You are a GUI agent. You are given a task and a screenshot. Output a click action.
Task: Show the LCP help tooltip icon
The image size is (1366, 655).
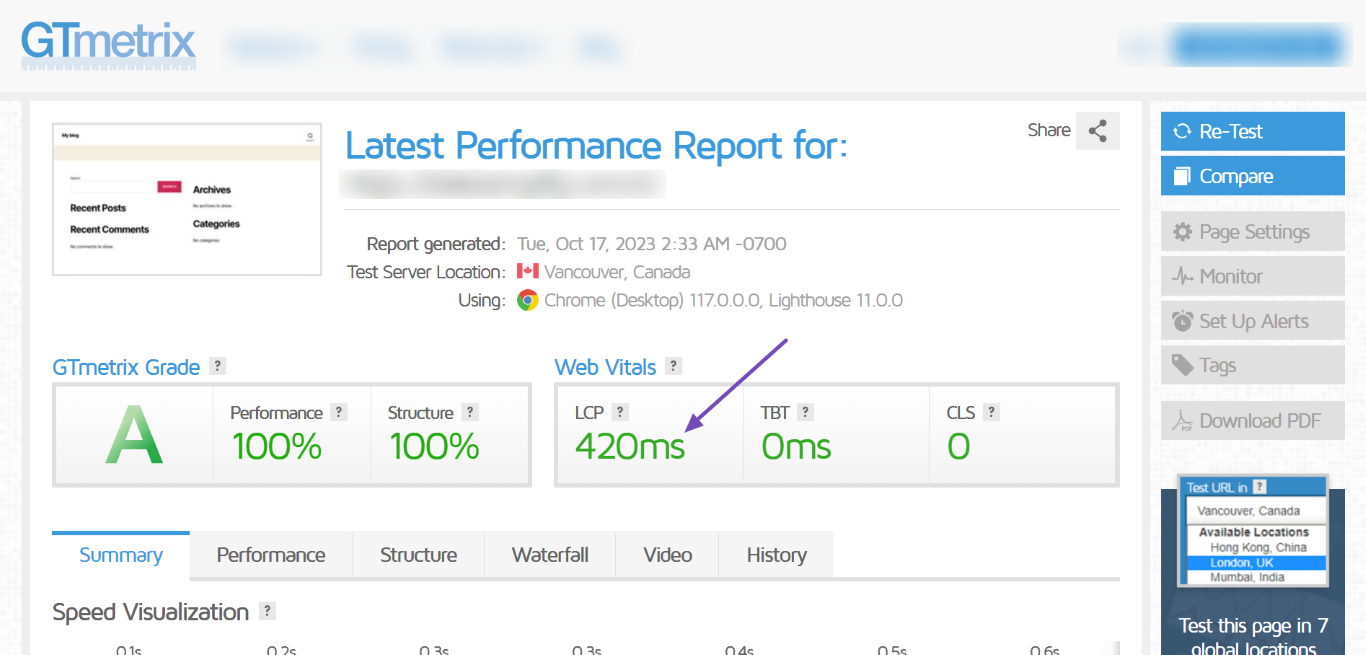(x=620, y=412)
